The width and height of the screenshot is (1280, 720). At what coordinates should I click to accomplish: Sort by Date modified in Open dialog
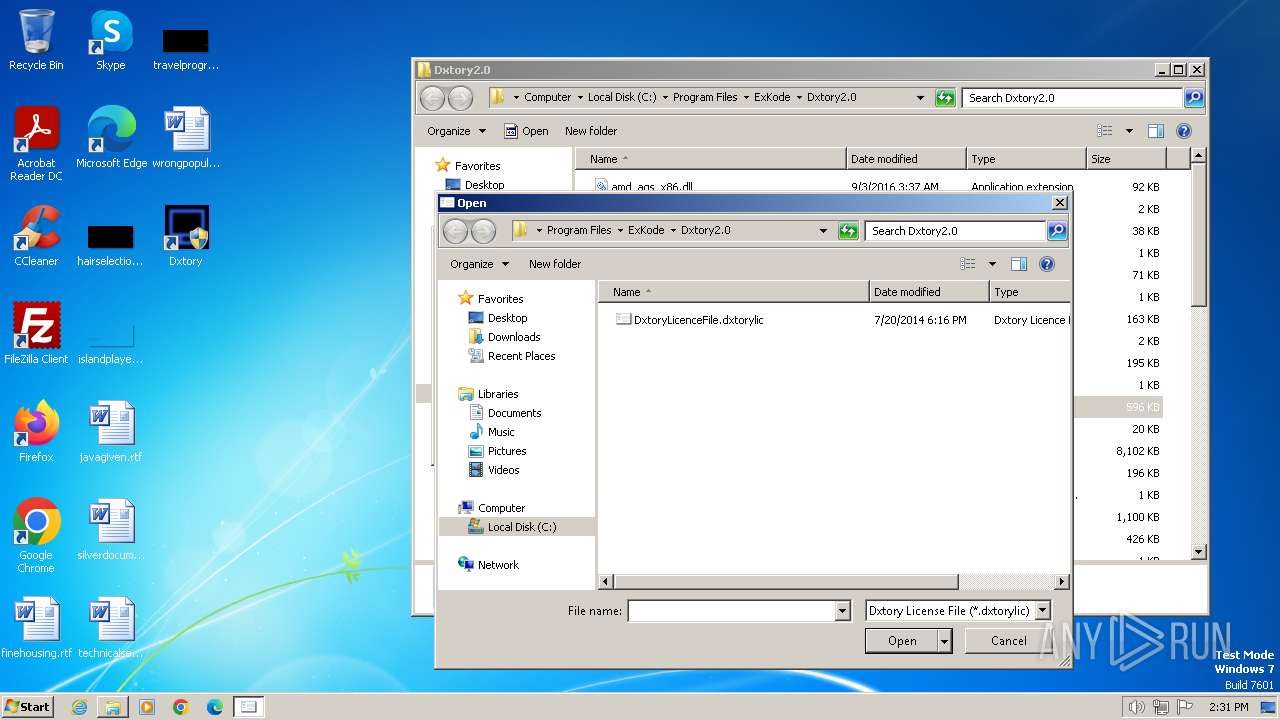pos(929,292)
